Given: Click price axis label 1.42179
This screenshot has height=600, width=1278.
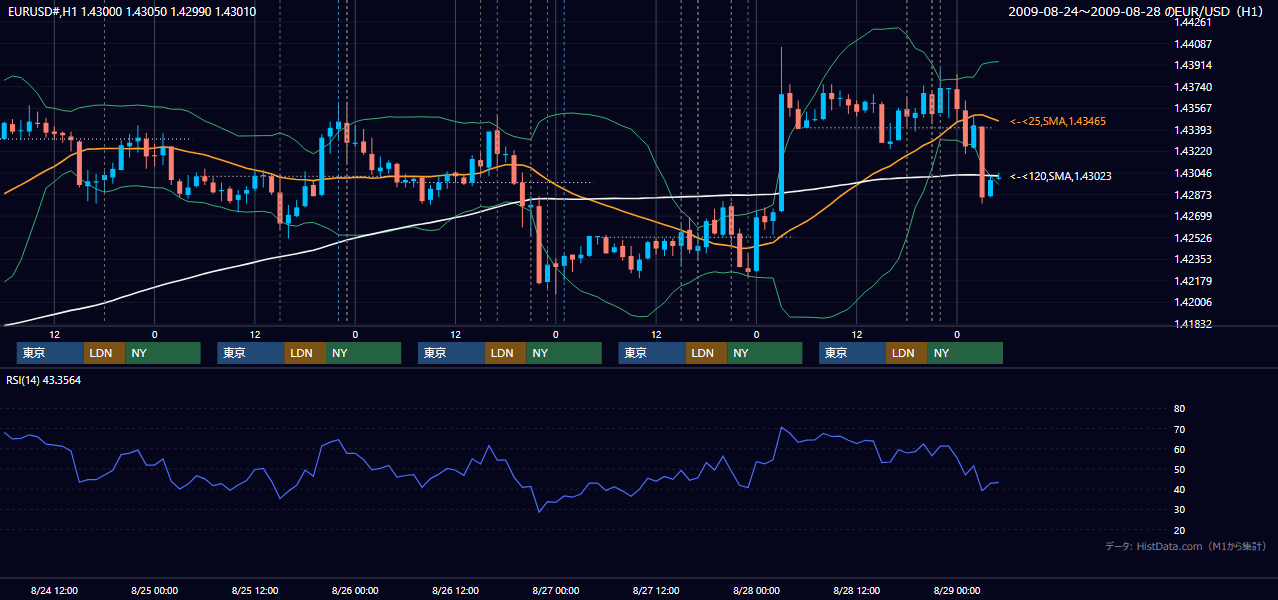Looking at the screenshot, I should coord(1193,281).
